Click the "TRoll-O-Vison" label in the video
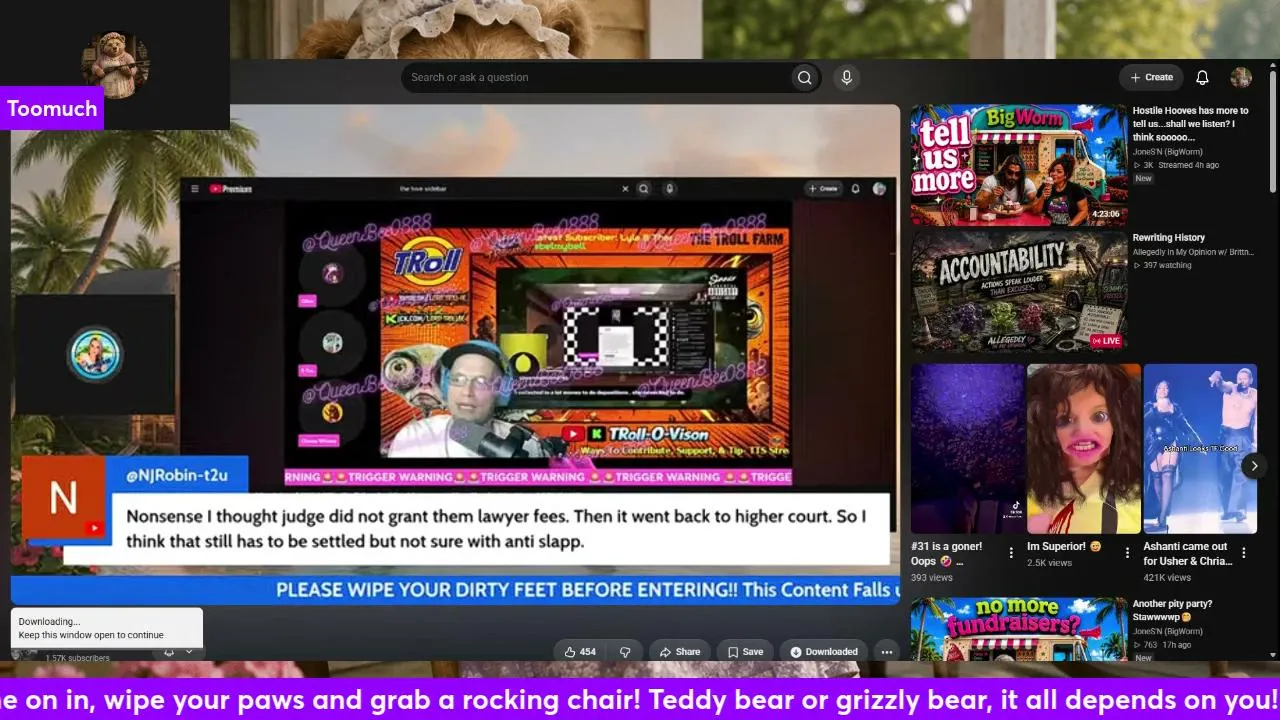1280x720 pixels. (658, 435)
